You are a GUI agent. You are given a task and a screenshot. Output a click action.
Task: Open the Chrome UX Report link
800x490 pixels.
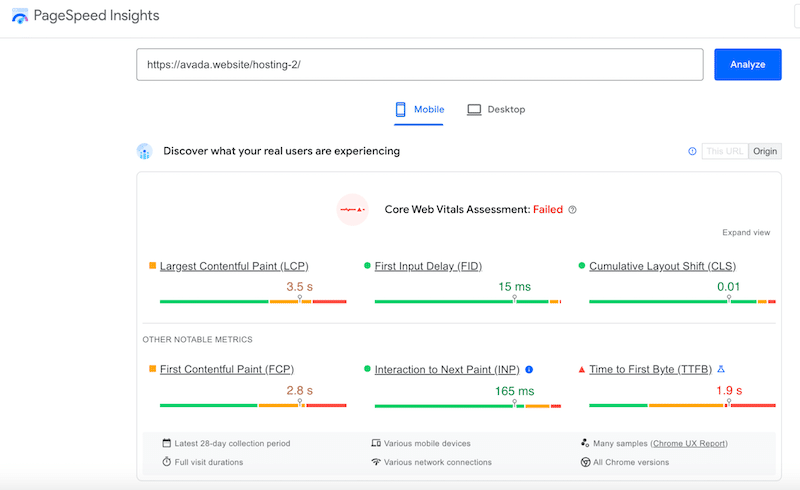pos(689,443)
